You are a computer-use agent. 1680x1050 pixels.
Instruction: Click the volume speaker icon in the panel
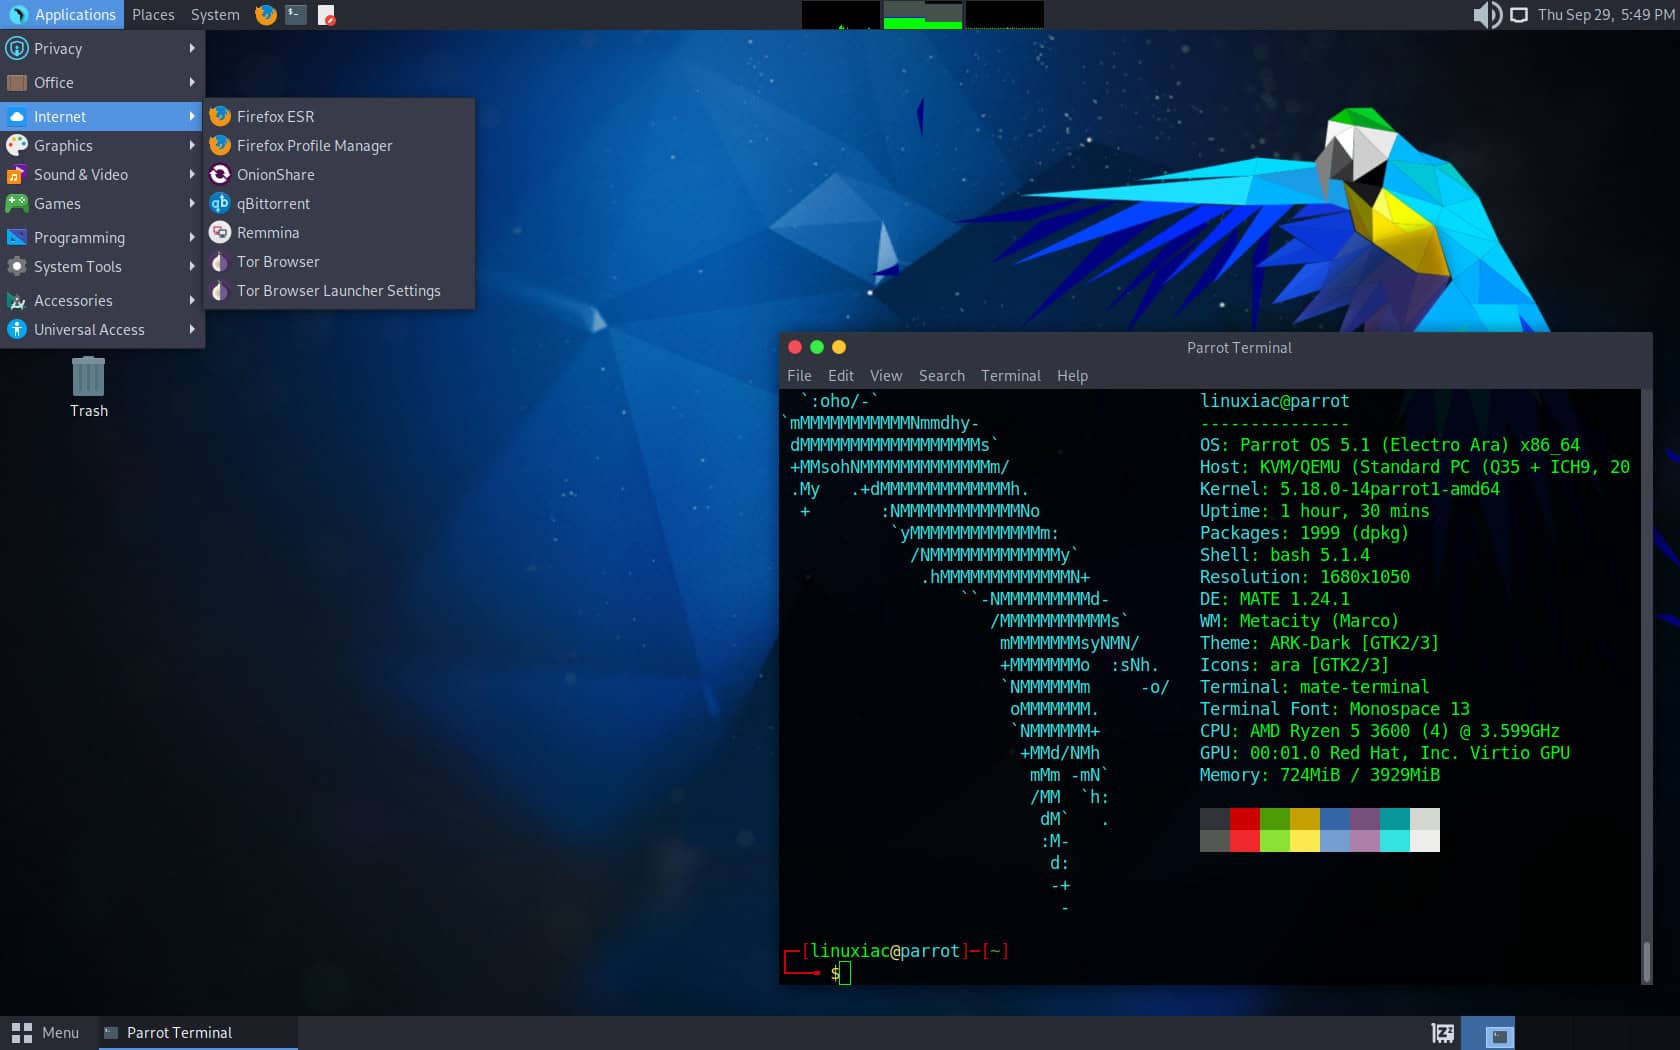(x=1487, y=15)
